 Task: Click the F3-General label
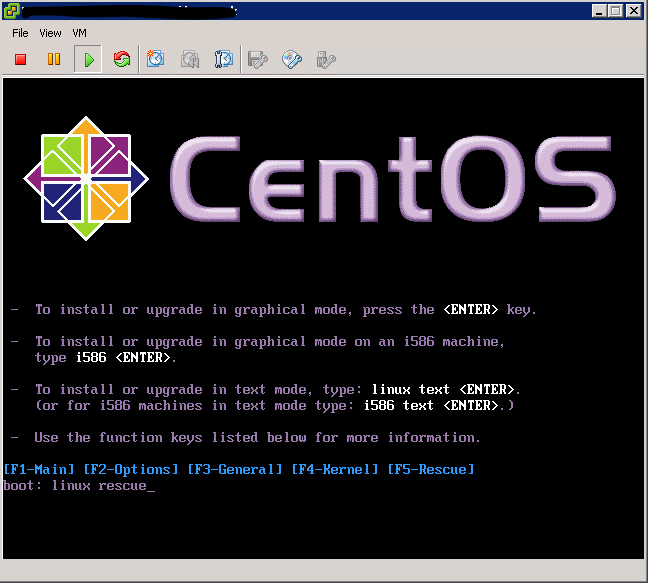[235, 470]
